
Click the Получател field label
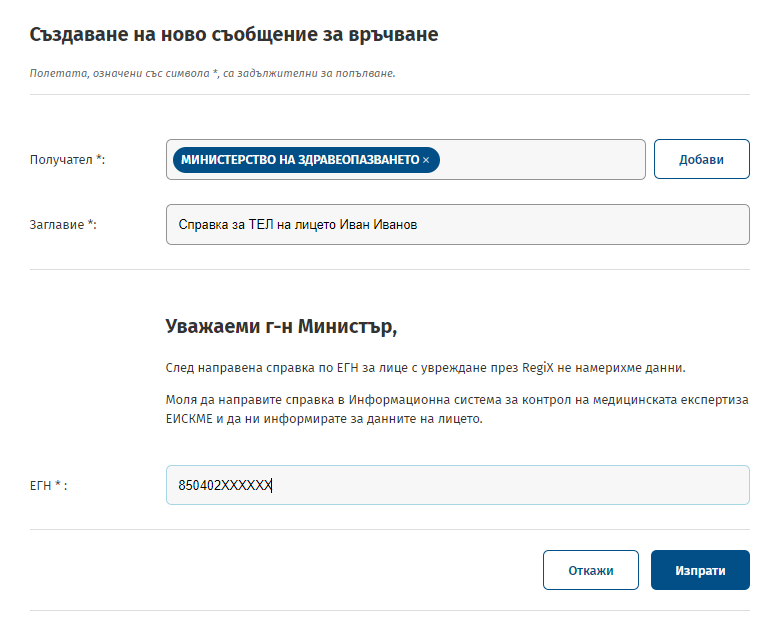click(x=68, y=160)
